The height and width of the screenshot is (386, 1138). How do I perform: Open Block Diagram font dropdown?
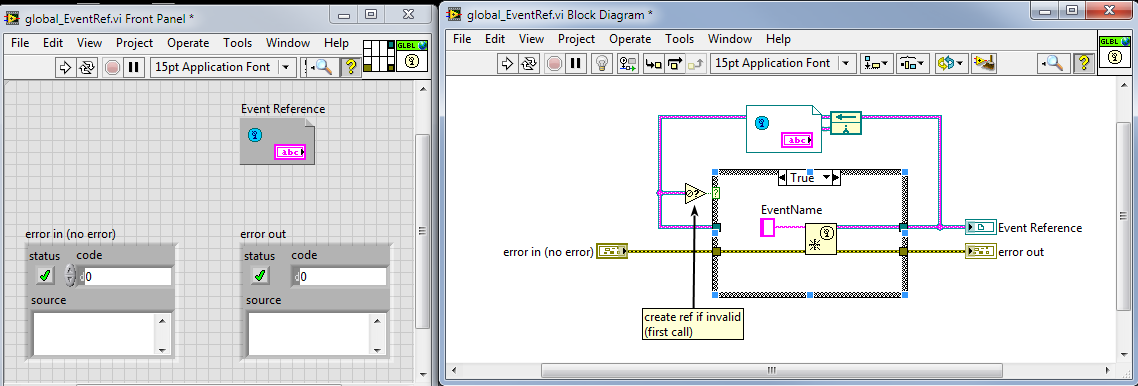tap(845, 63)
